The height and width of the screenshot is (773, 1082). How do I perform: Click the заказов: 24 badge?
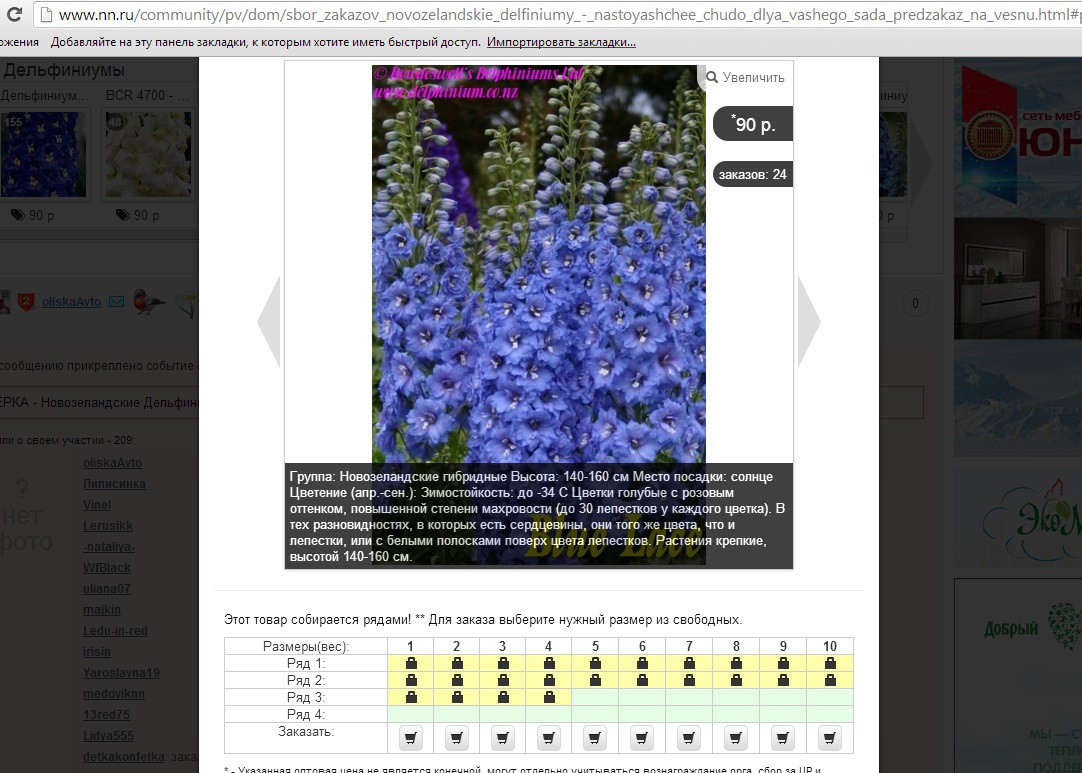pyautogui.click(x=753, y=175)
